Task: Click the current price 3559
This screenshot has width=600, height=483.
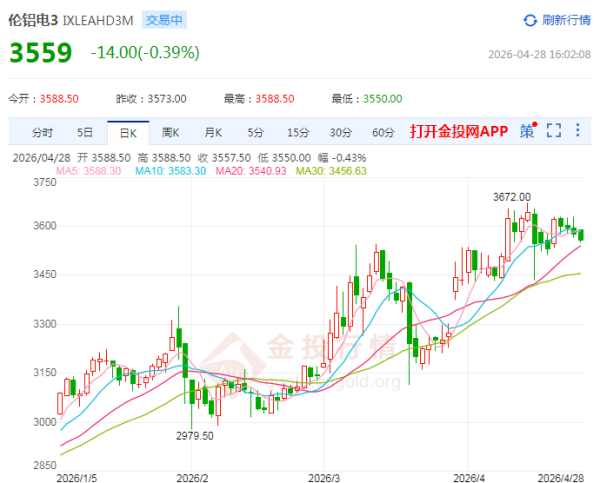Action: click(41, 52)
